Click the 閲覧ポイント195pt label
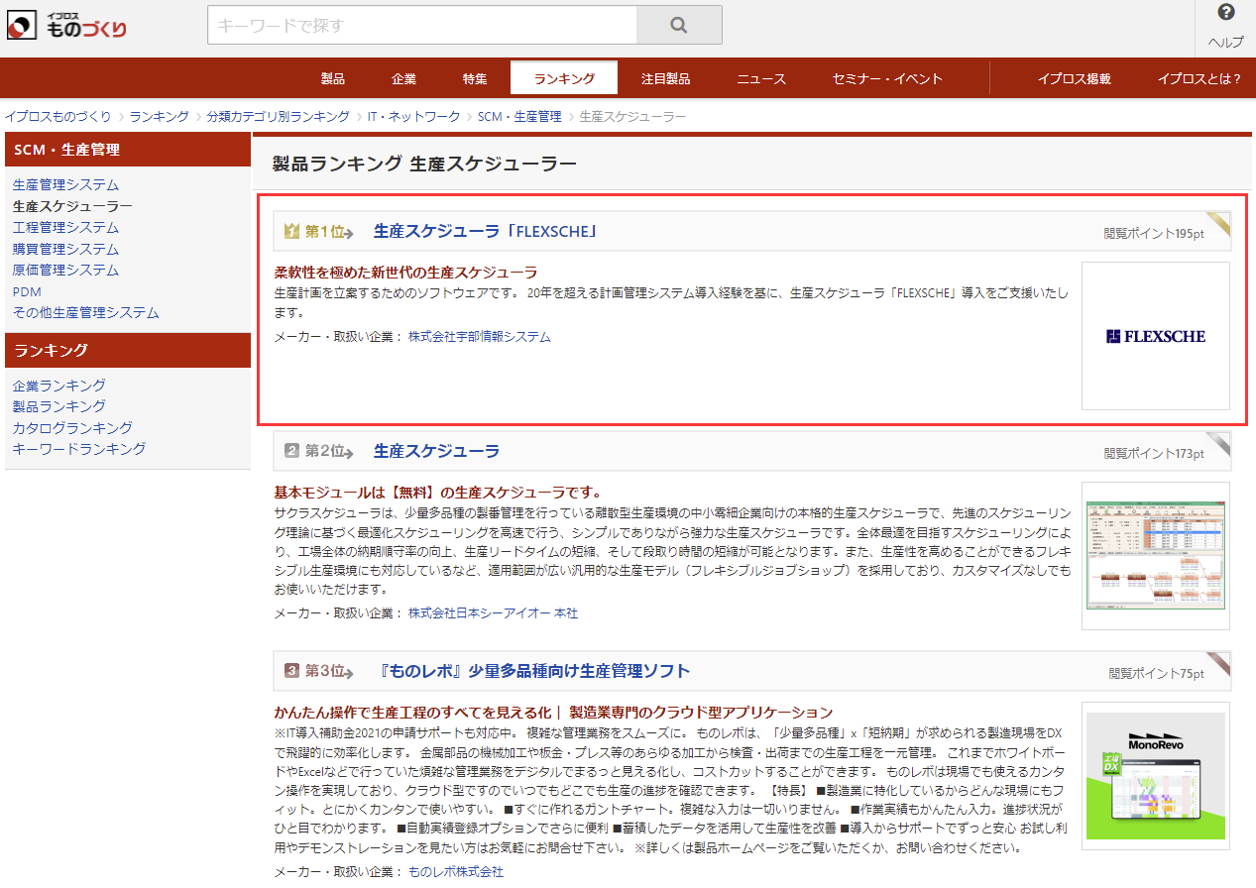 tap(1154, 234)
